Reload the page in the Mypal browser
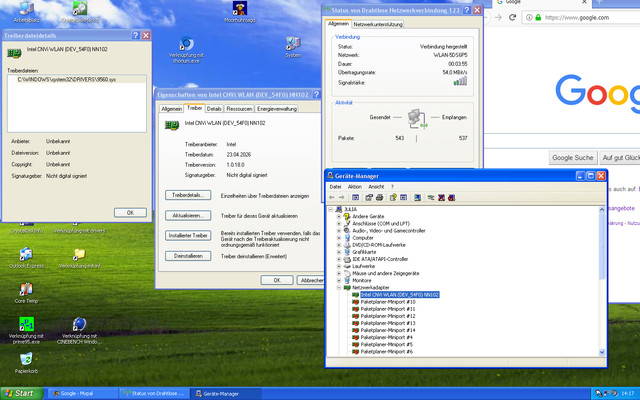The width and height of the screenshot is (640, 400). coord(512,17)
